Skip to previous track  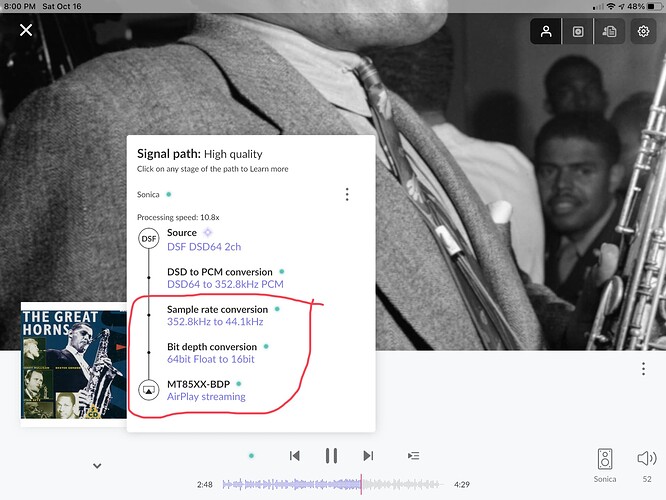pos(295,456)
